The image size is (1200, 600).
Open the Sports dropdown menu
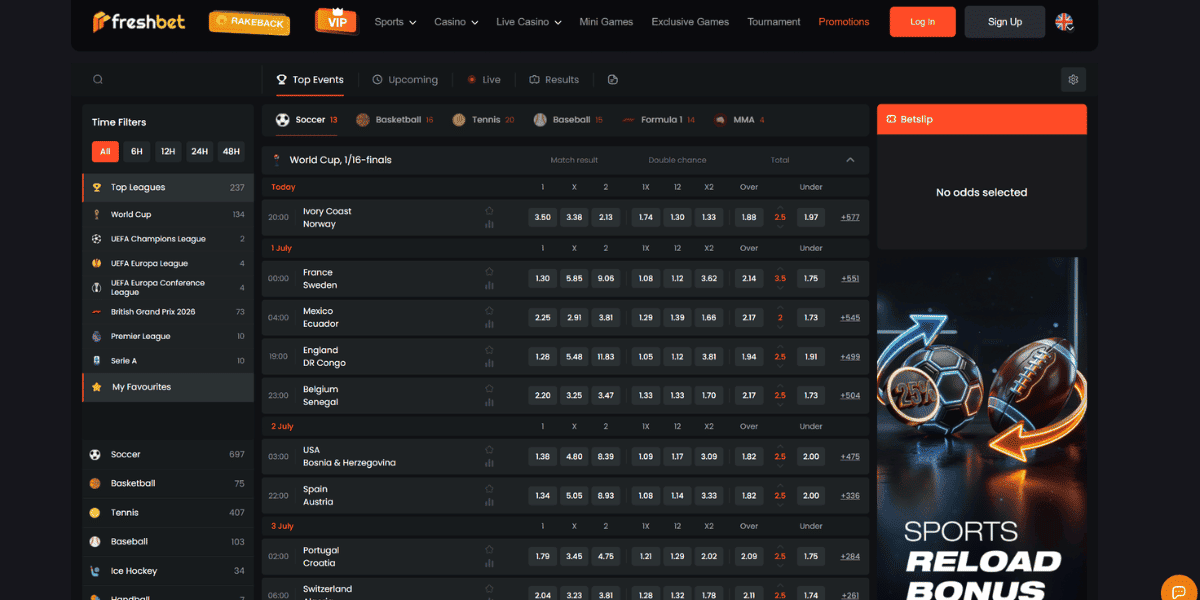395,22
